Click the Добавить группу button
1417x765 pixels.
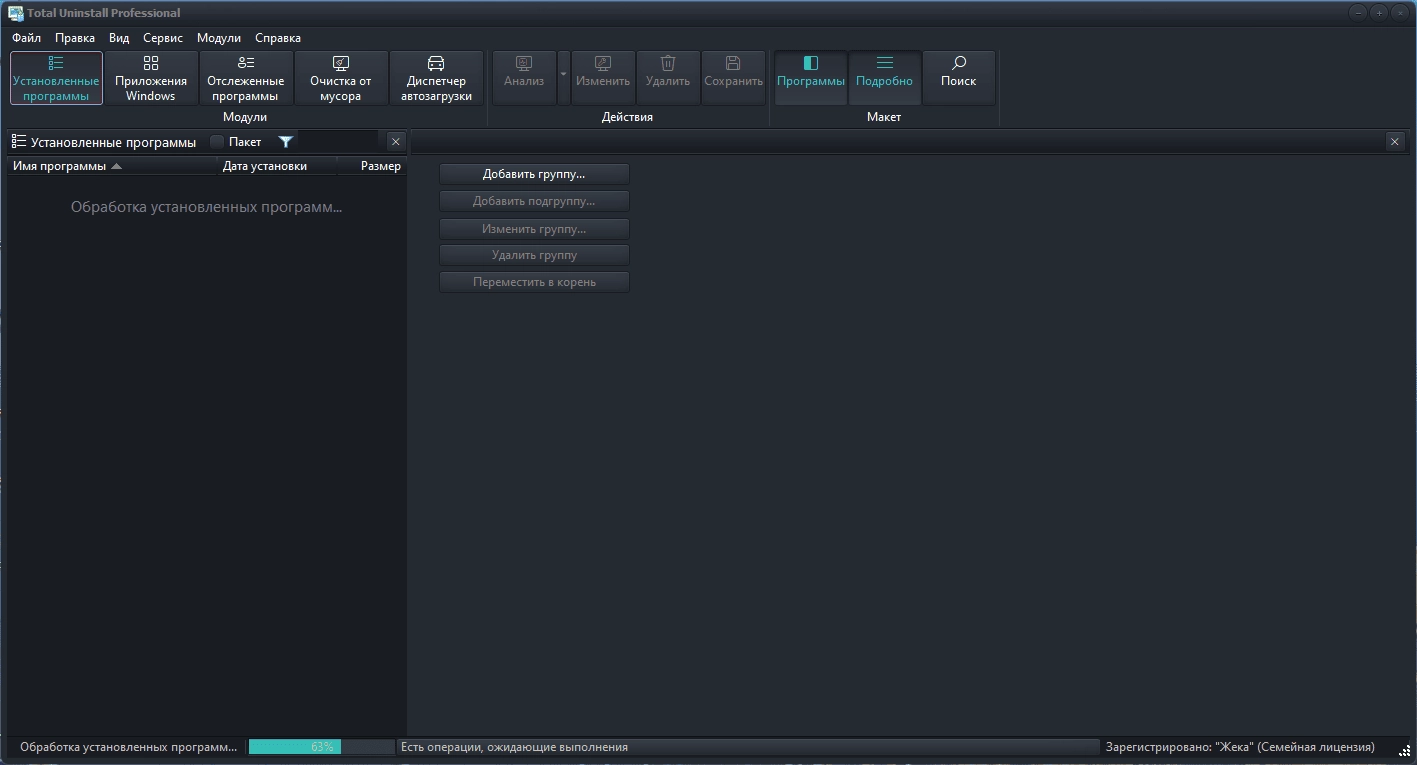tap(534, 174)
